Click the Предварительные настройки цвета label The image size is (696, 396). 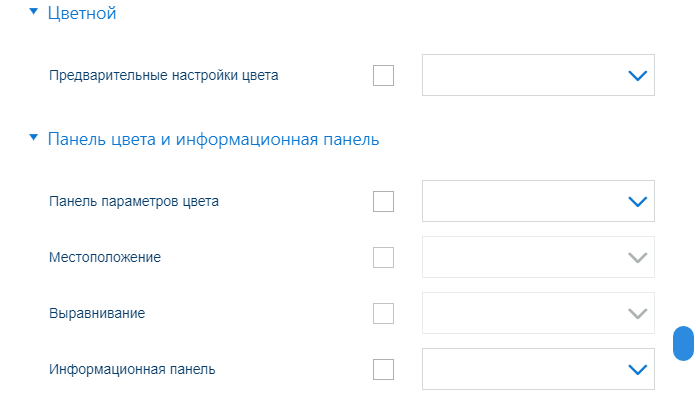point(164,75)
